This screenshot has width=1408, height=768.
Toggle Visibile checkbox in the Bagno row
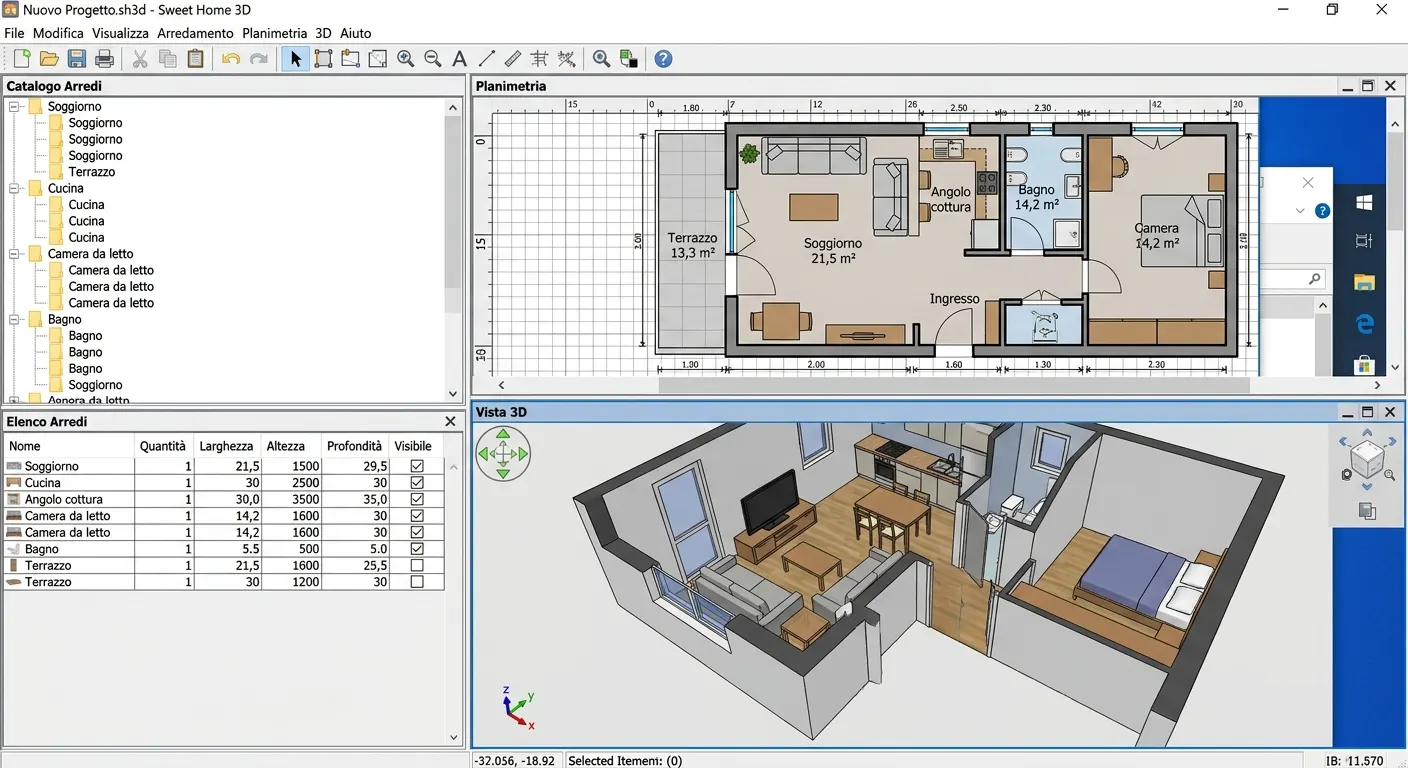pyautogui.click(x=417, y=549)
